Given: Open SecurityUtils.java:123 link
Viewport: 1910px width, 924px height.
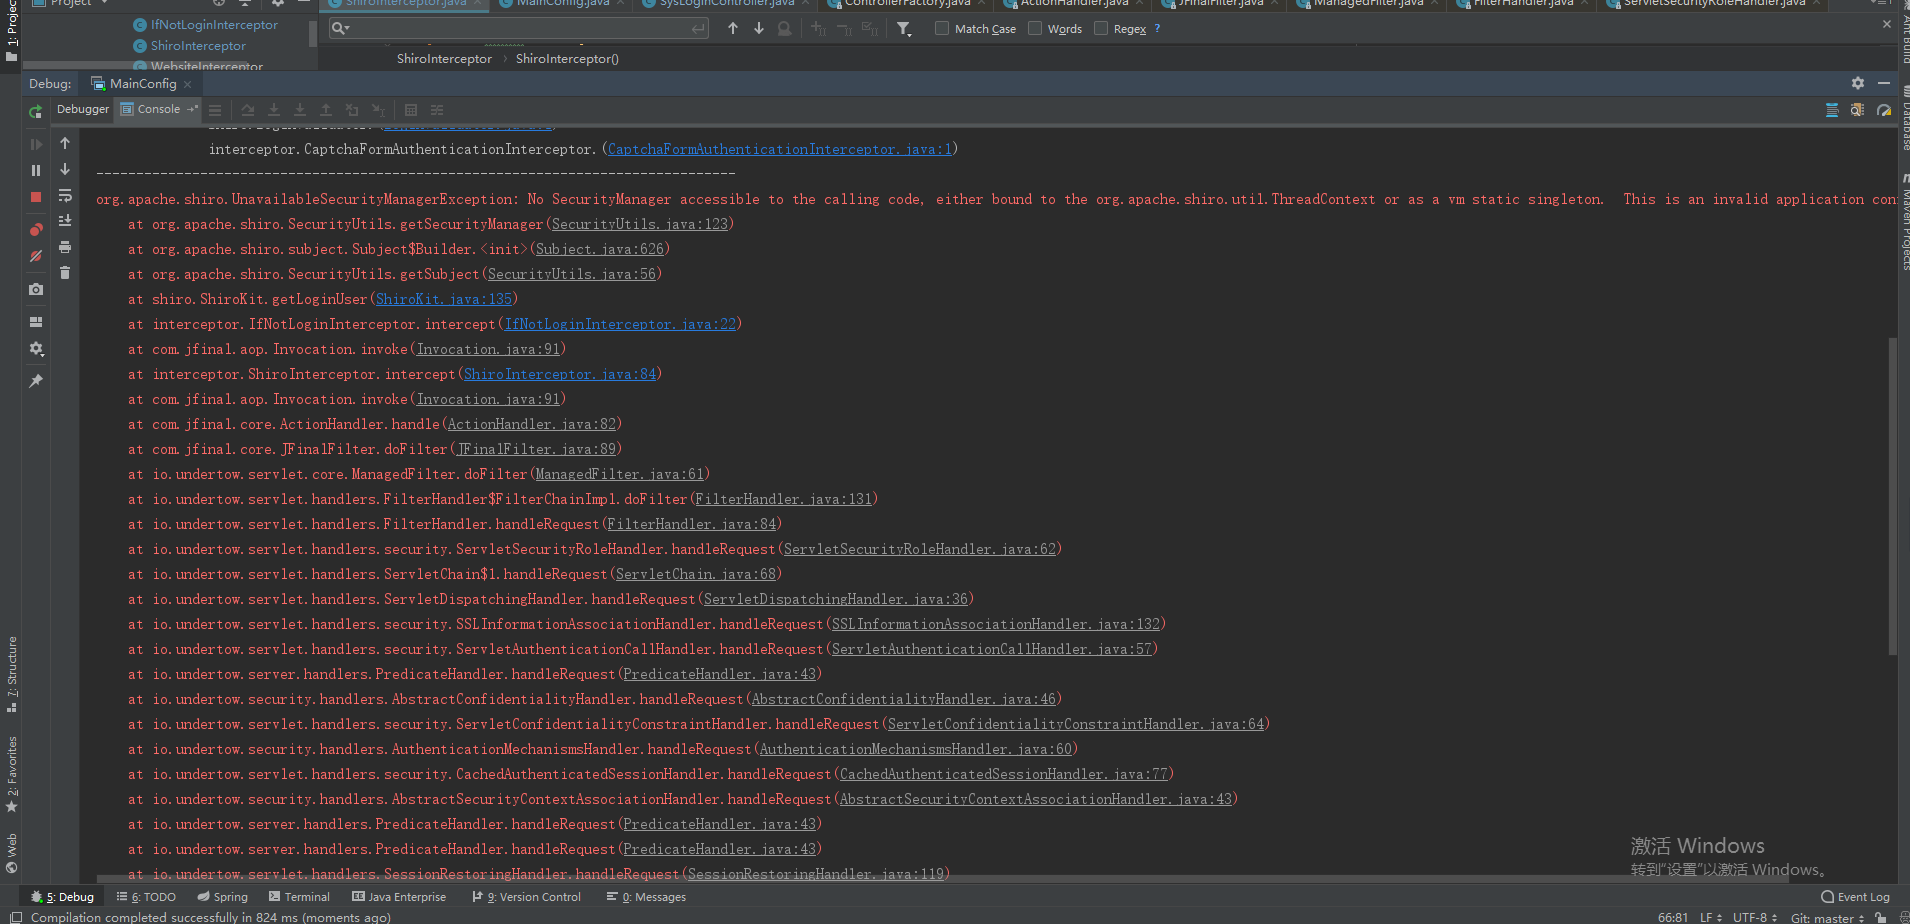Looking at the screenshot, I should tap(640, 224).
